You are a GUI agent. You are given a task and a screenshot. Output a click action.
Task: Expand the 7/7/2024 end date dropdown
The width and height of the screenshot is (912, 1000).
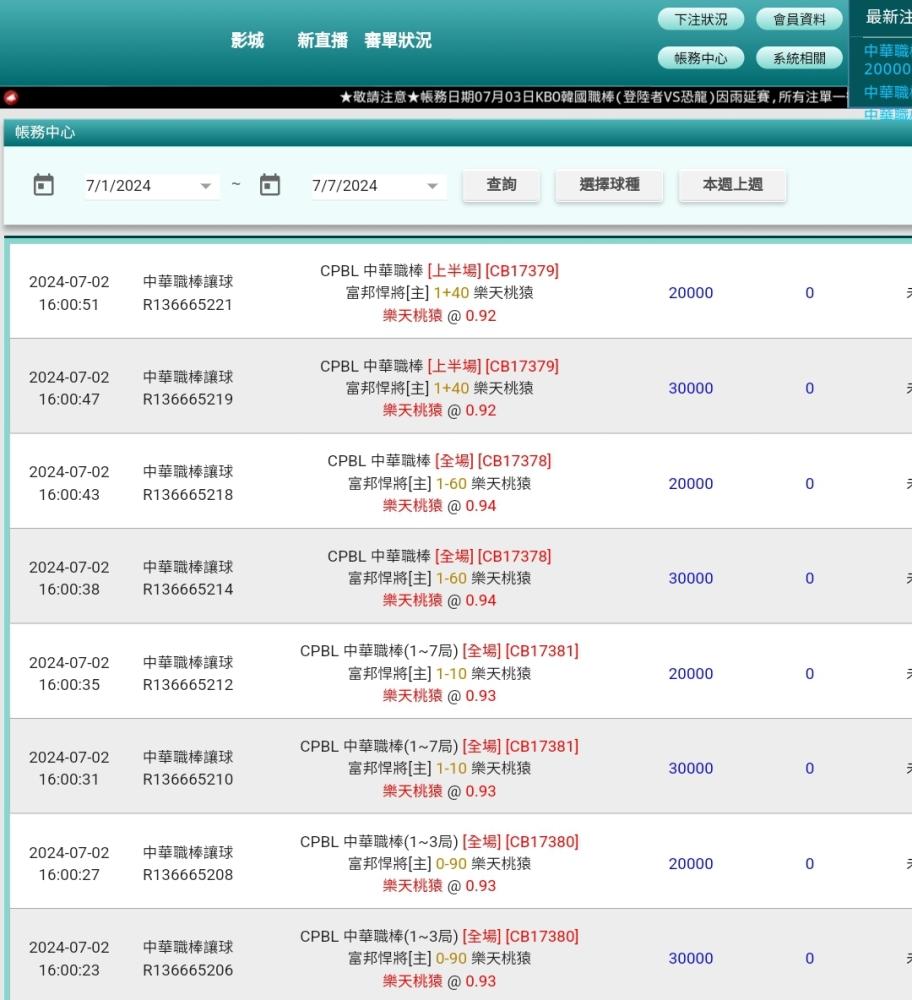pos(432,186)
